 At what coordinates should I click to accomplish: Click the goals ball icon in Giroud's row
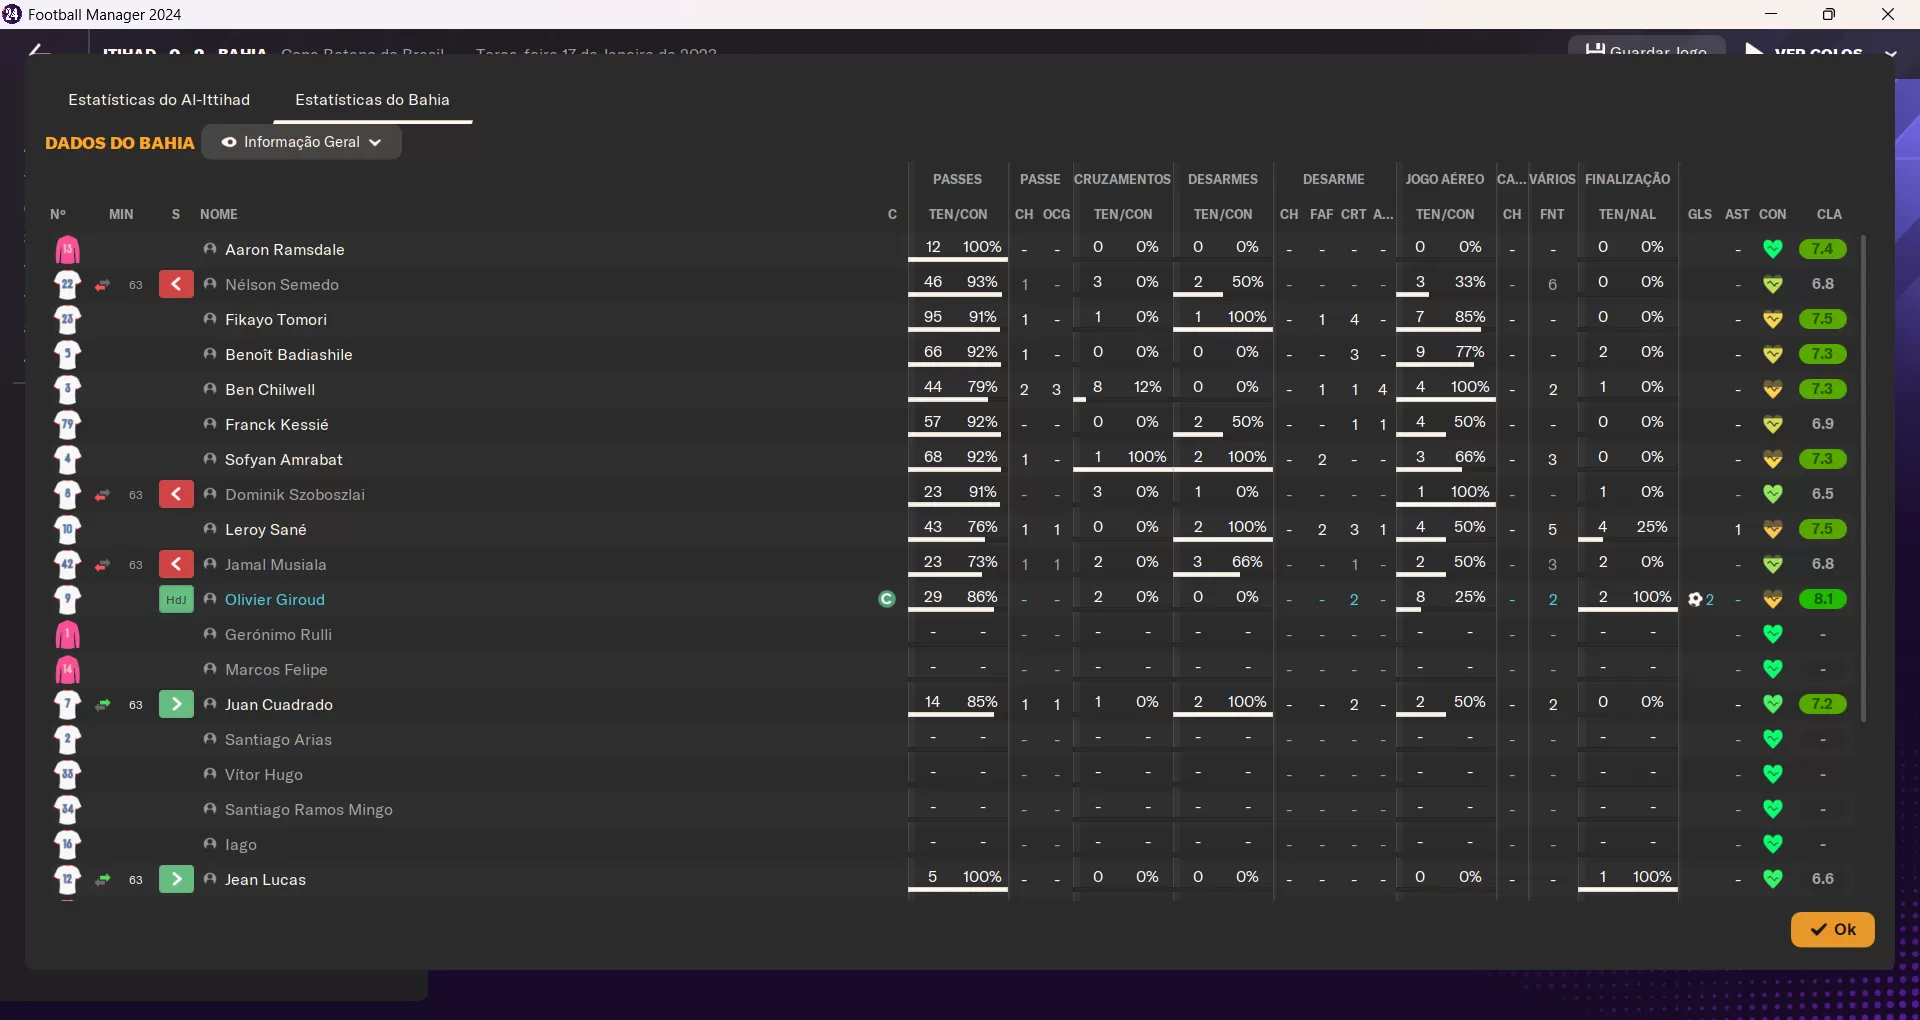pyautogui.click(x=1695, y=600)
